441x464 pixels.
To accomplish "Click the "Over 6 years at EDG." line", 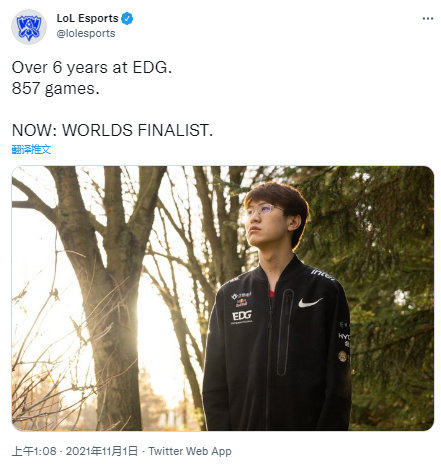I will point(92,68).
